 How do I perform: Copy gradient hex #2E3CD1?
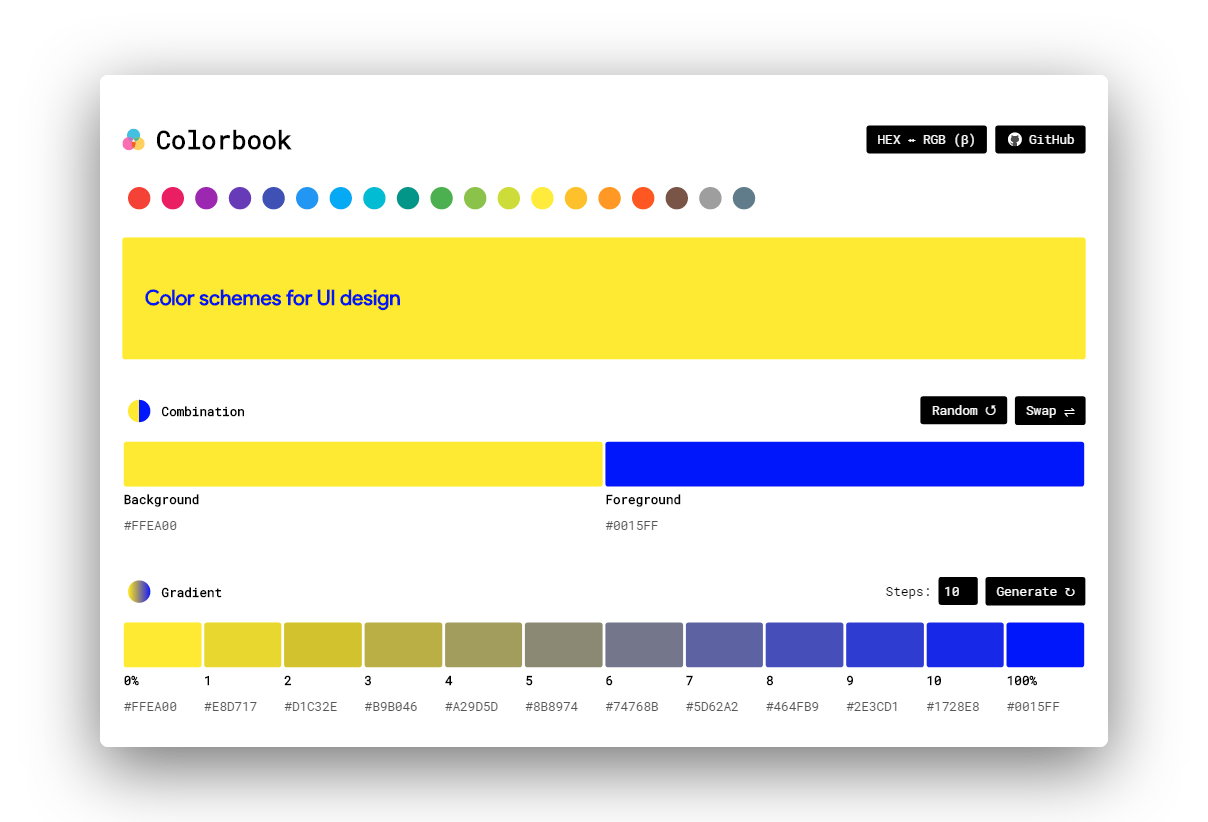(x=873, y=707)
